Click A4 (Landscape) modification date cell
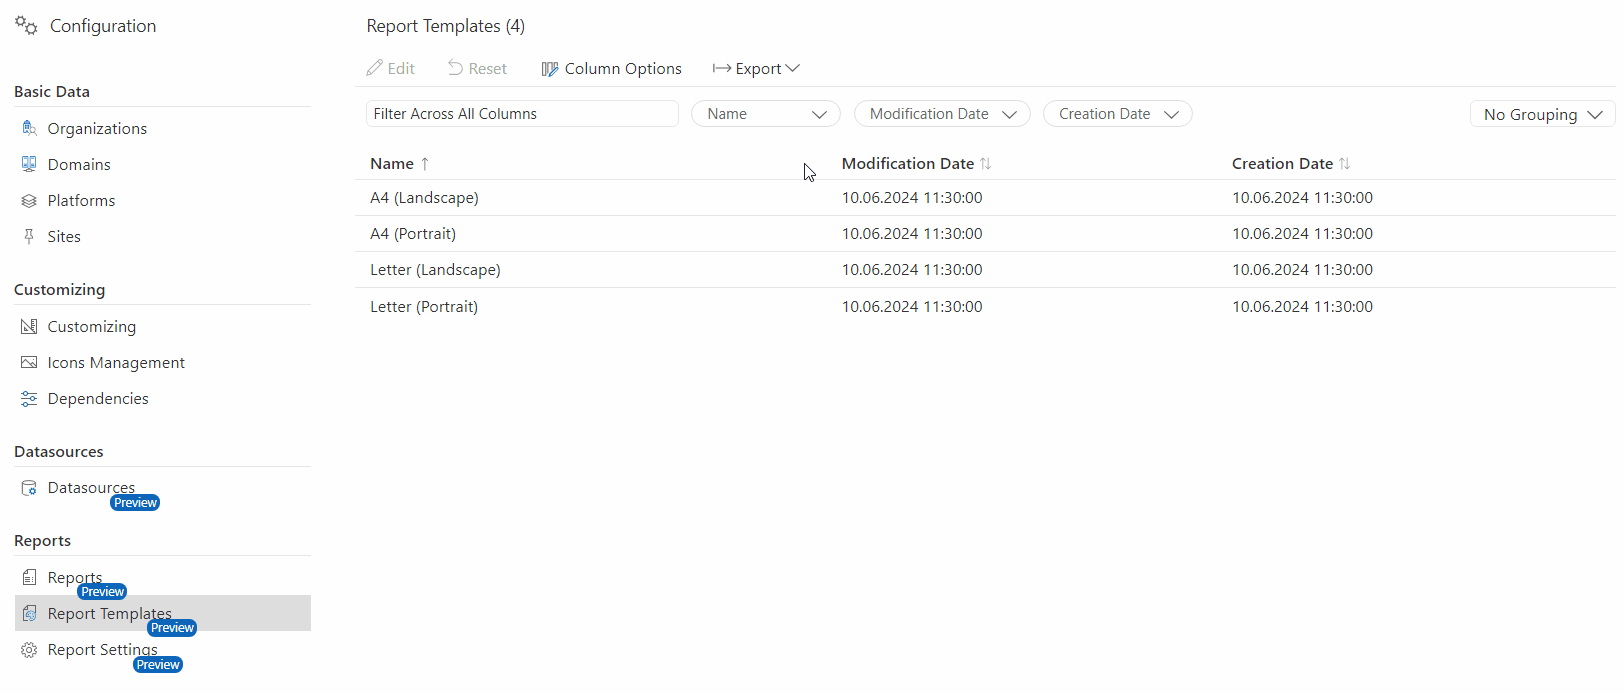The image size is (1624, 694). point(912,198)
